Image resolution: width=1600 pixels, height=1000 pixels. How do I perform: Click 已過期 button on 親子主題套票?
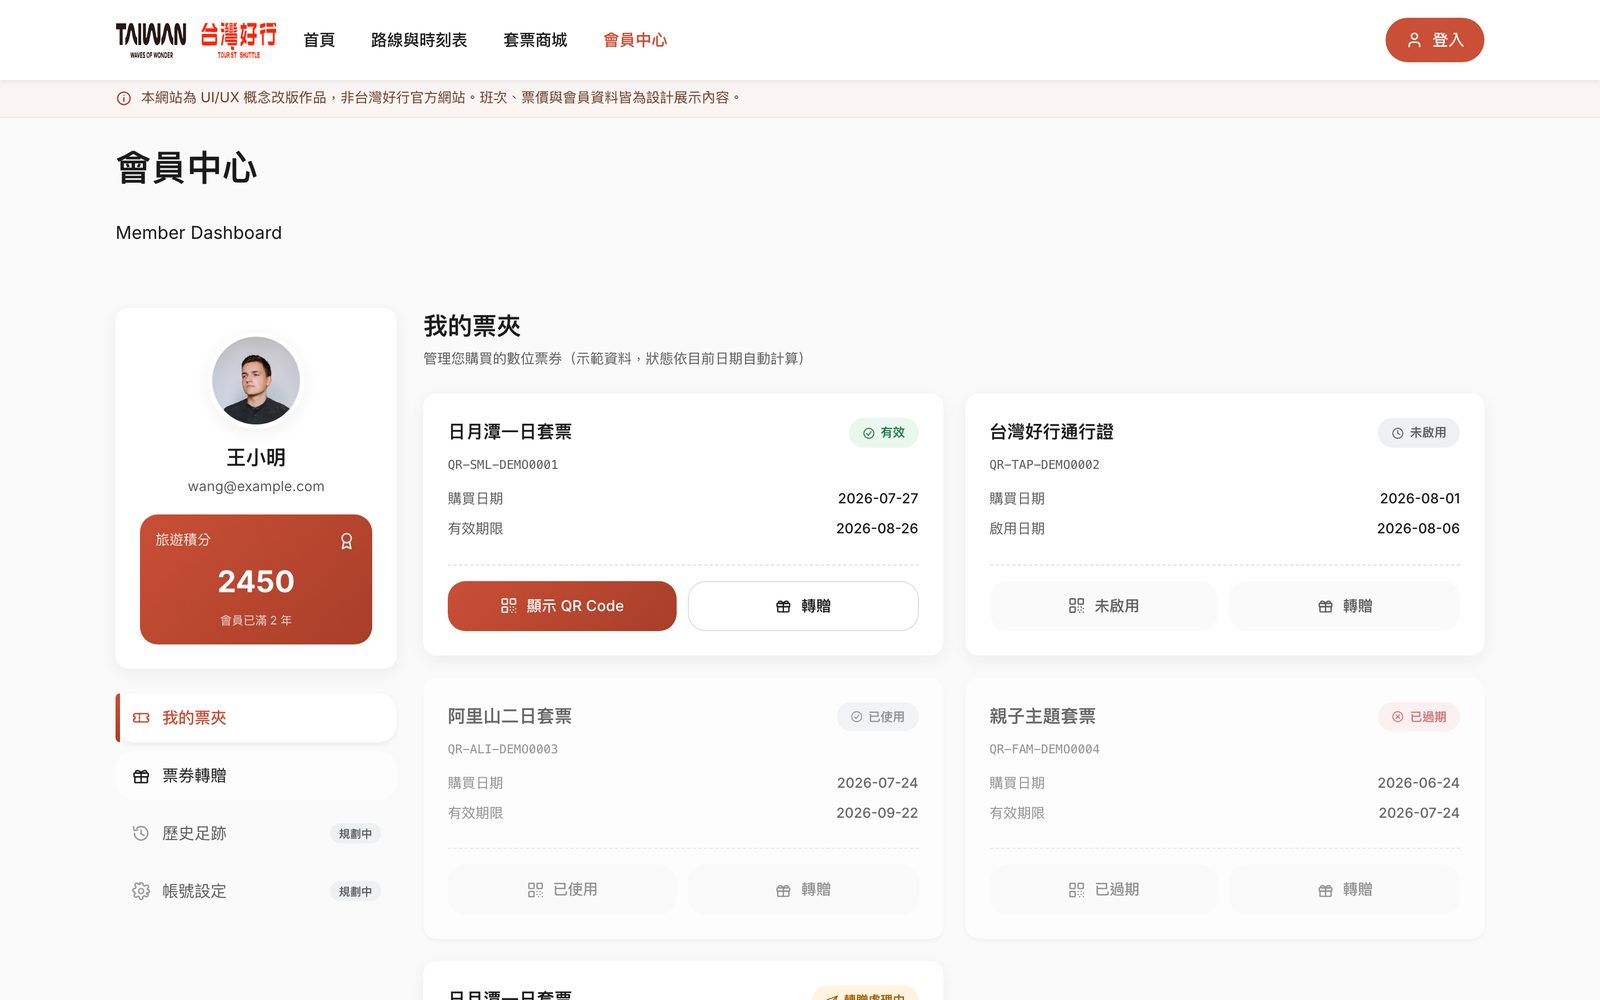[1103, 889]
